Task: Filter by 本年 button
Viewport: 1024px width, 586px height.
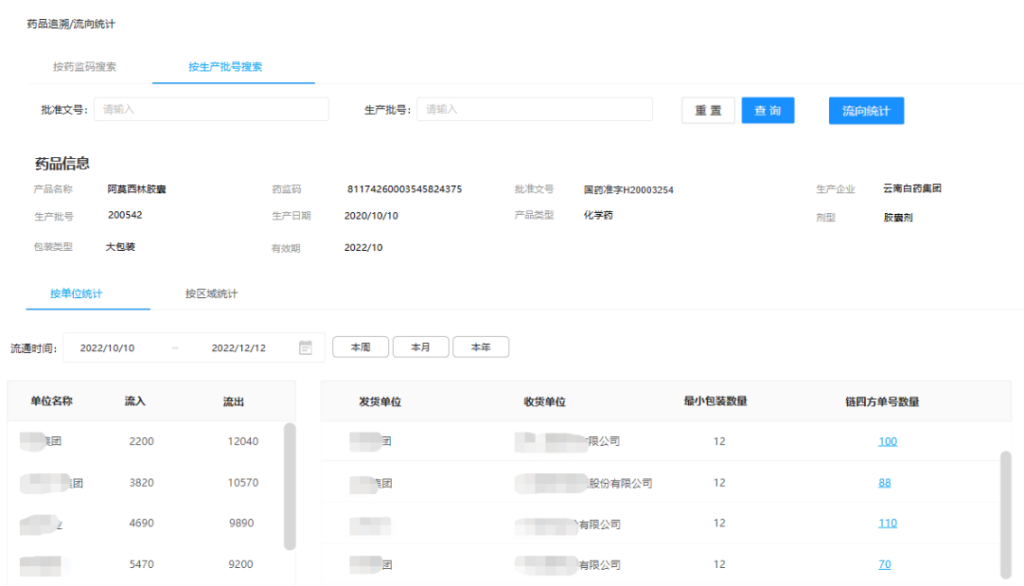Action: [x=481, y=347]
